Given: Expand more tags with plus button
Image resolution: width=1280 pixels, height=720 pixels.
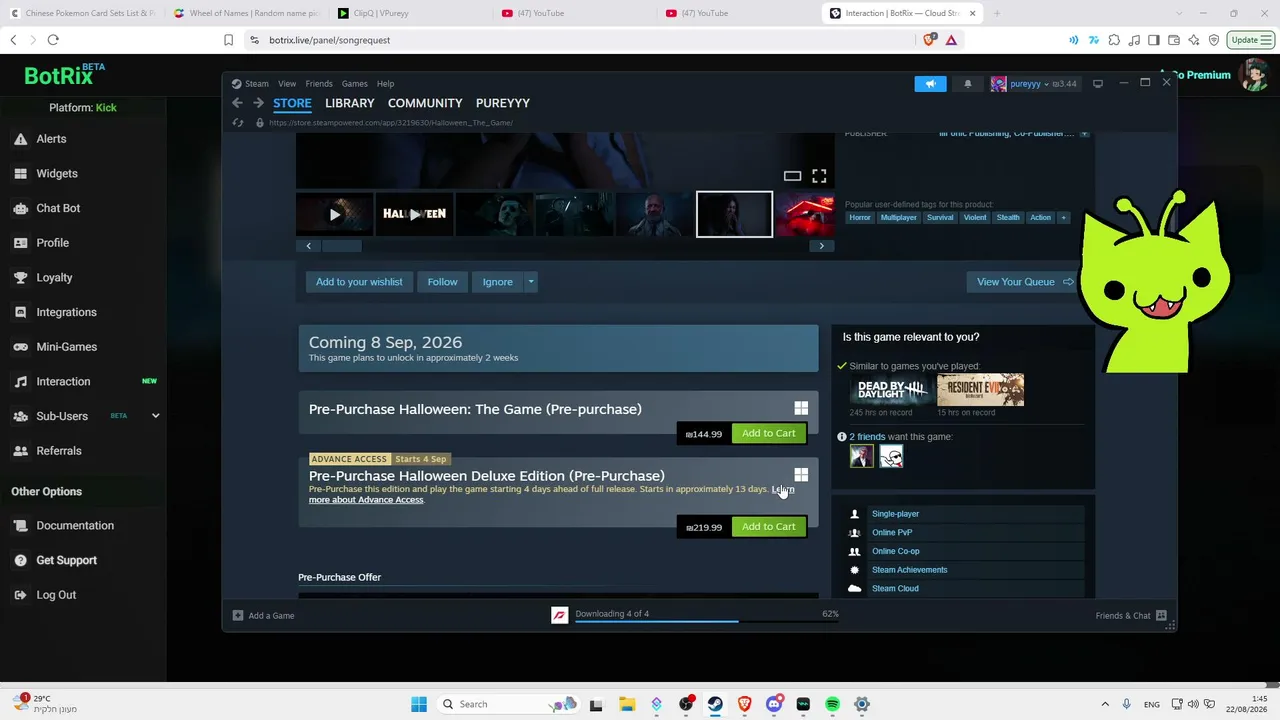Looking at the screenshot, I should click(x=1063, y=217).
